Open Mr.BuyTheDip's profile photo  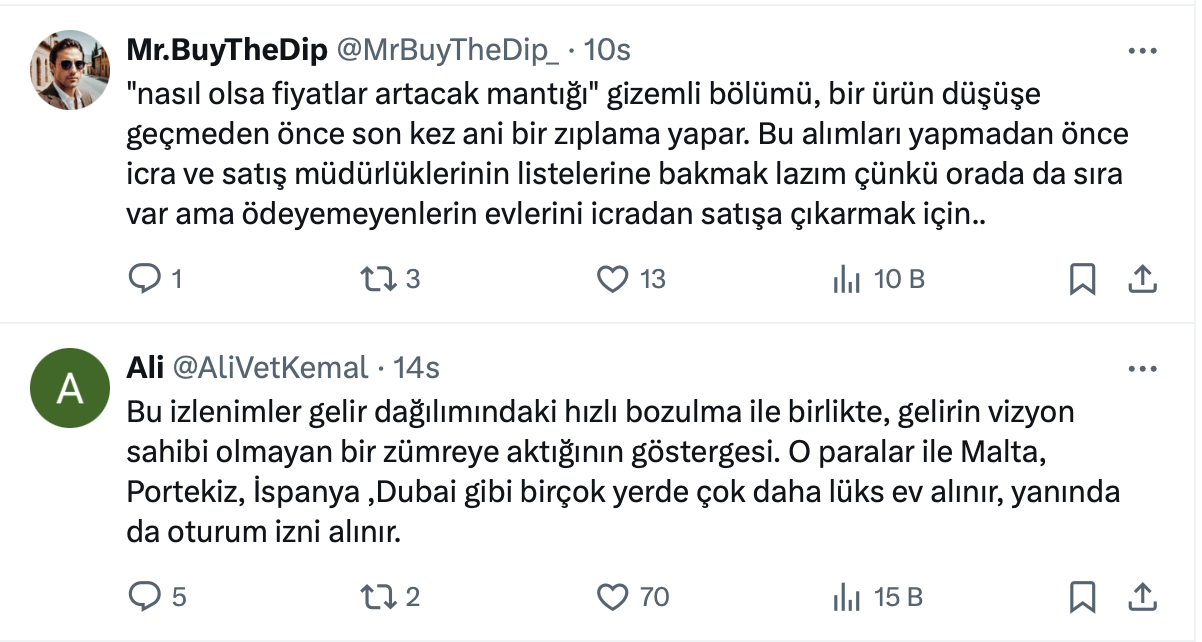click(x=70, y=69)
